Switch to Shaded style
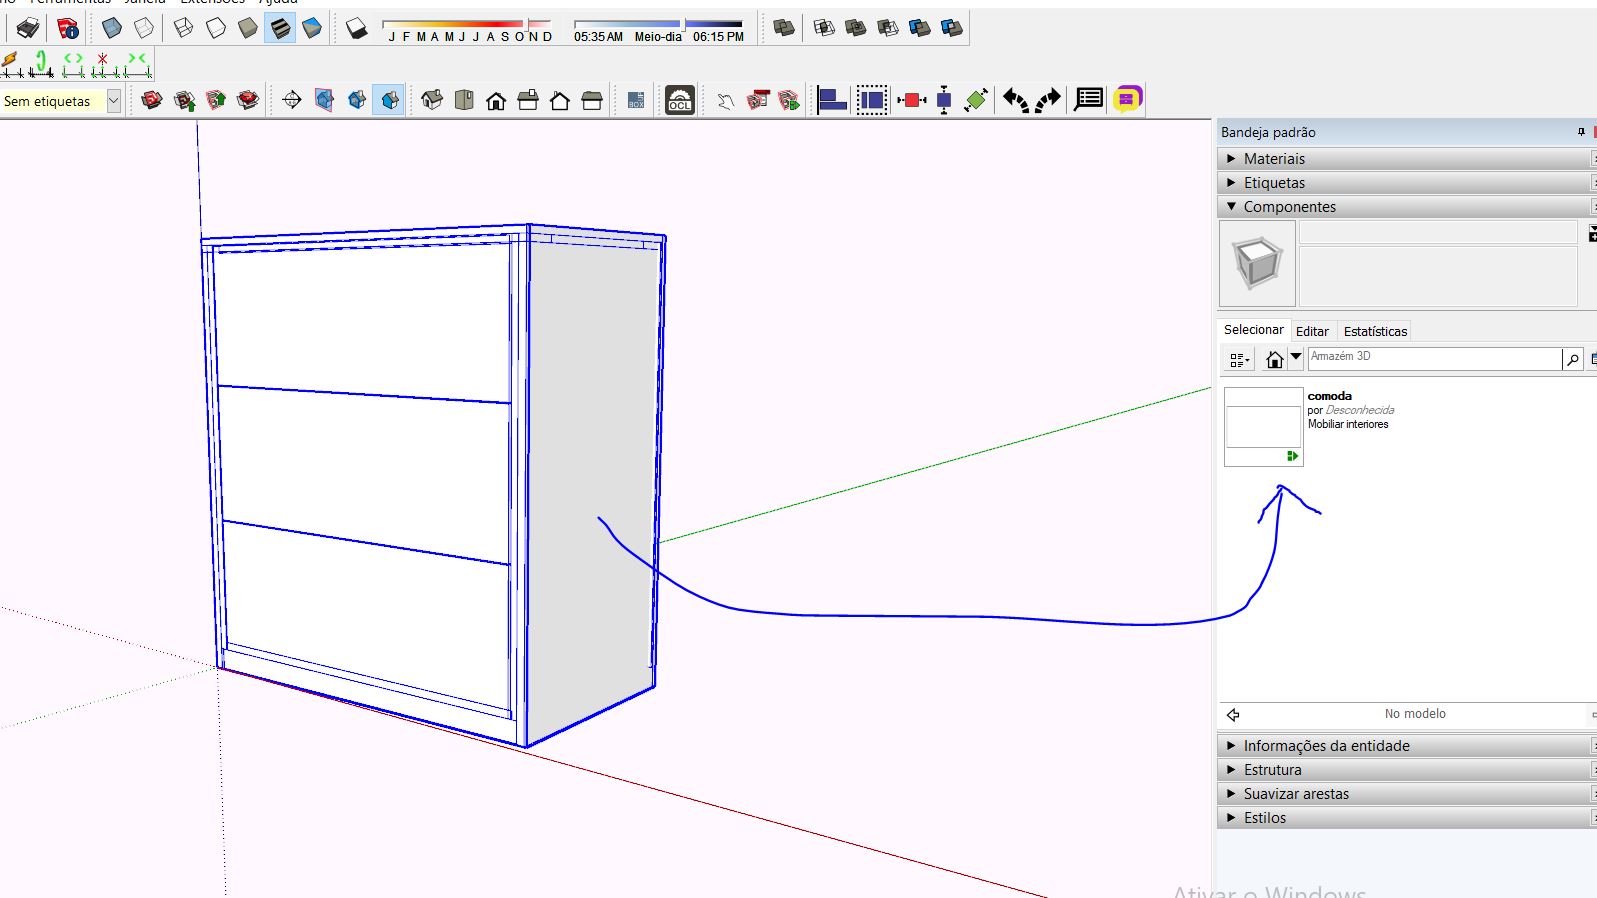 248,28
